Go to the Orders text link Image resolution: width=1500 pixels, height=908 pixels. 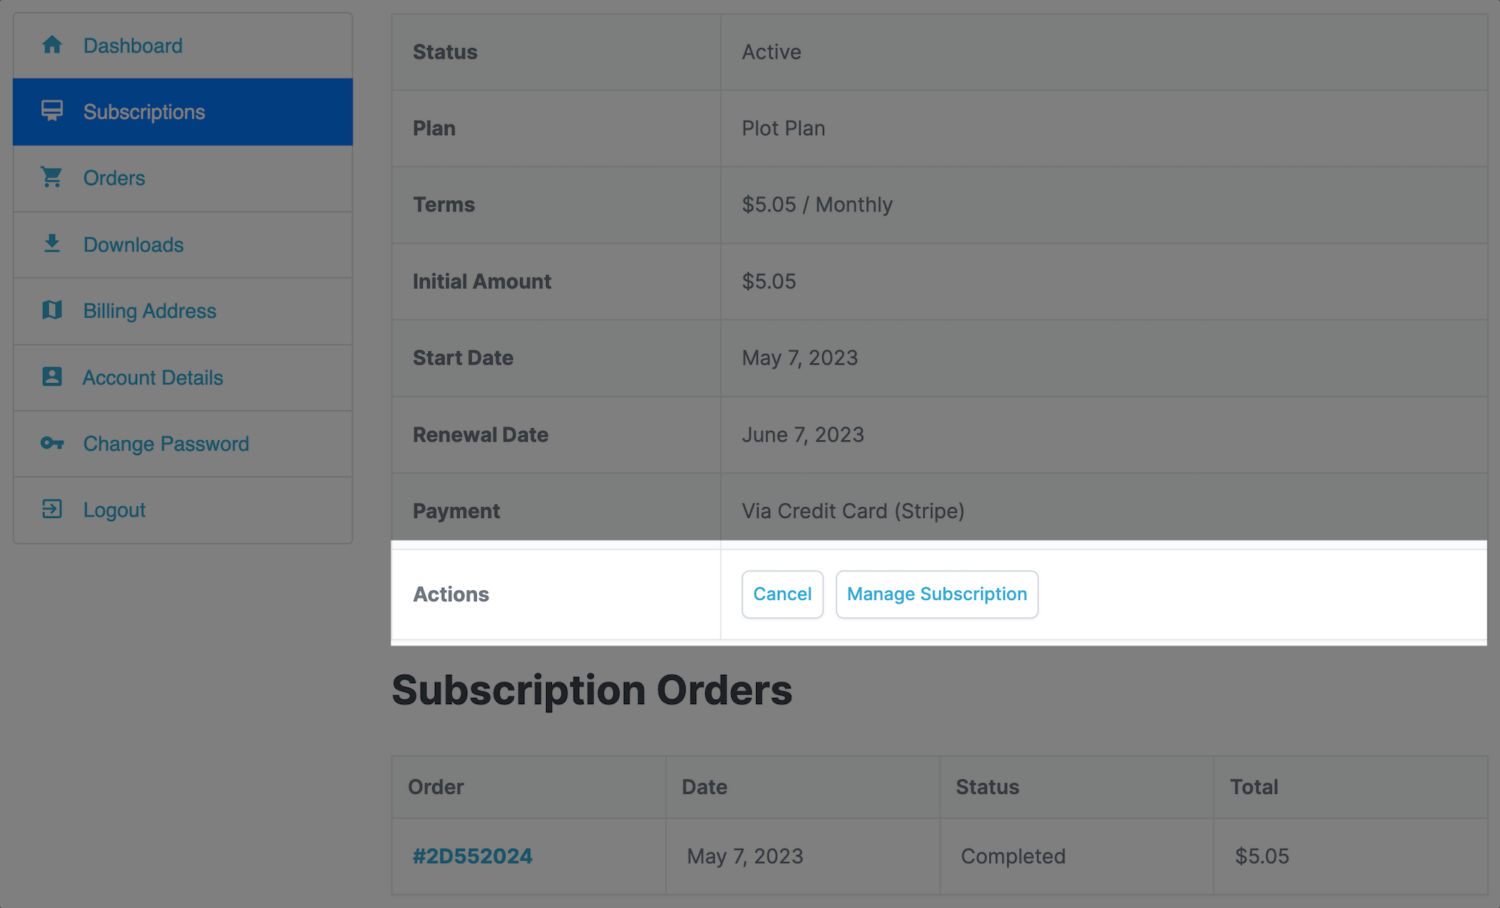pyautogui.click(x=114, y=178)
